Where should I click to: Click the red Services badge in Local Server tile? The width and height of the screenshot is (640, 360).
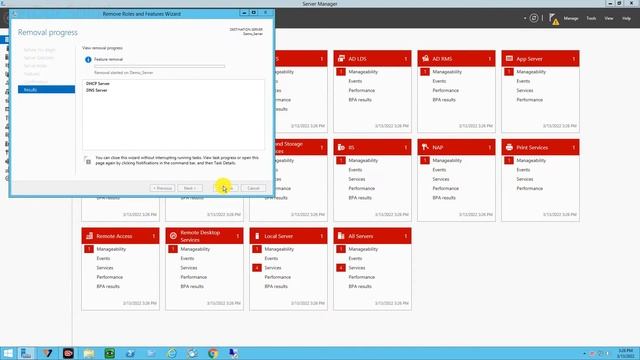257,268
